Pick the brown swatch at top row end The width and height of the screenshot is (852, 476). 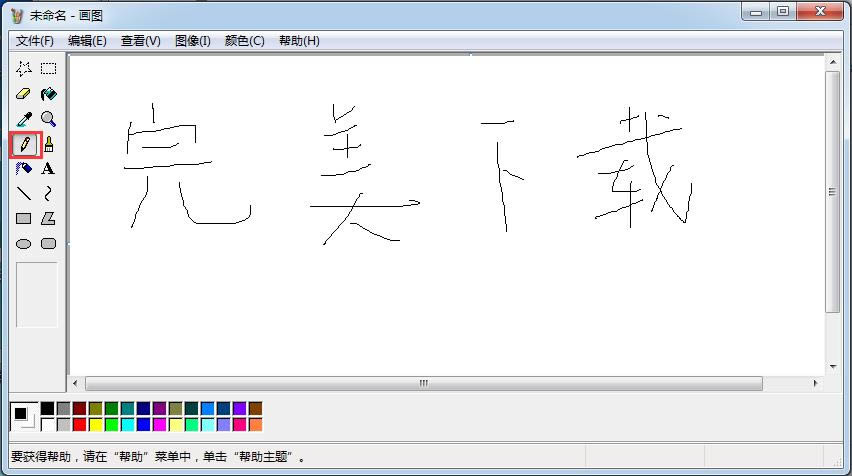(x=255, y=409)
